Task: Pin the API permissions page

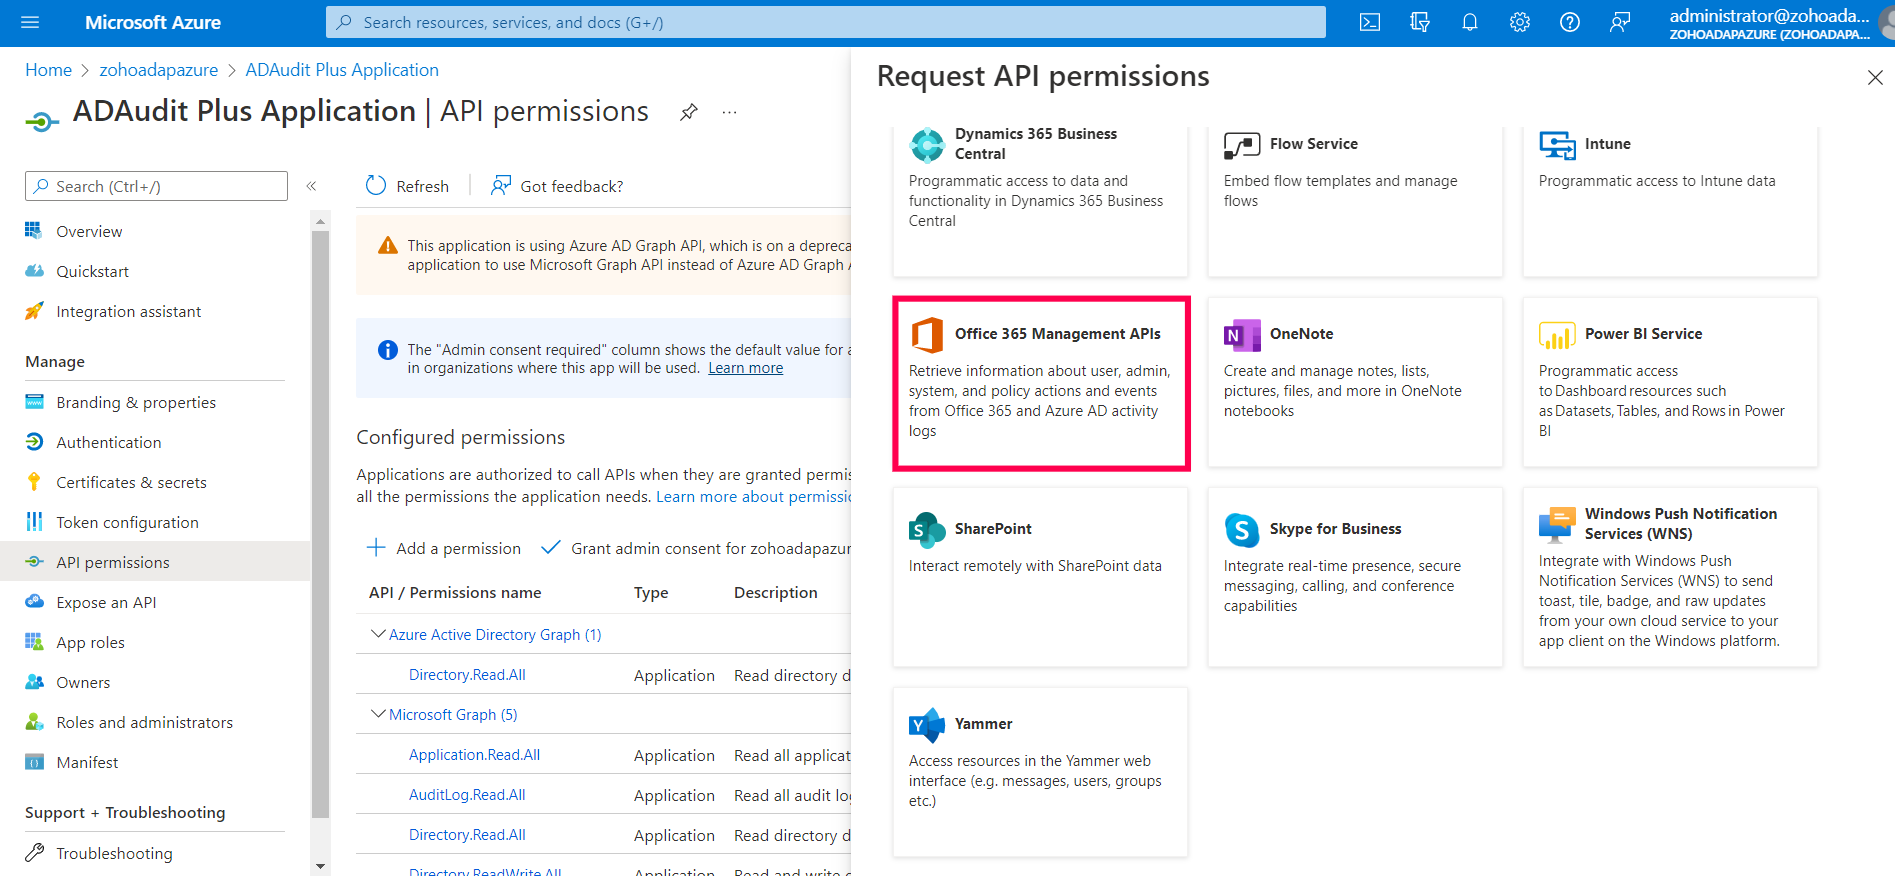Action: click(688, 112)
